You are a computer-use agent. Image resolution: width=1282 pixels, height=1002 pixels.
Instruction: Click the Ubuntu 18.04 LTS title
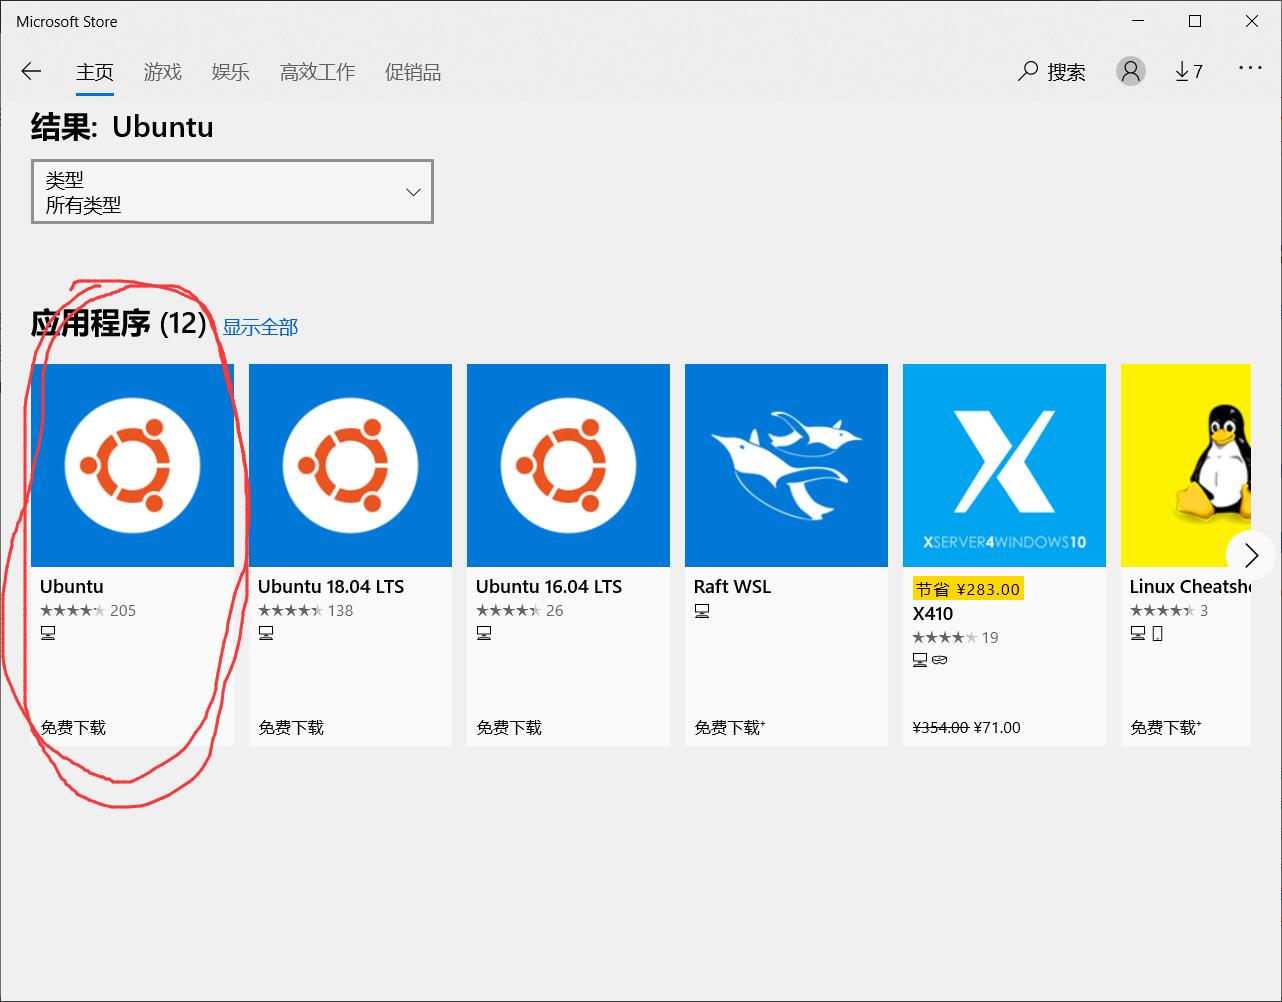click(x=331, y=587)
